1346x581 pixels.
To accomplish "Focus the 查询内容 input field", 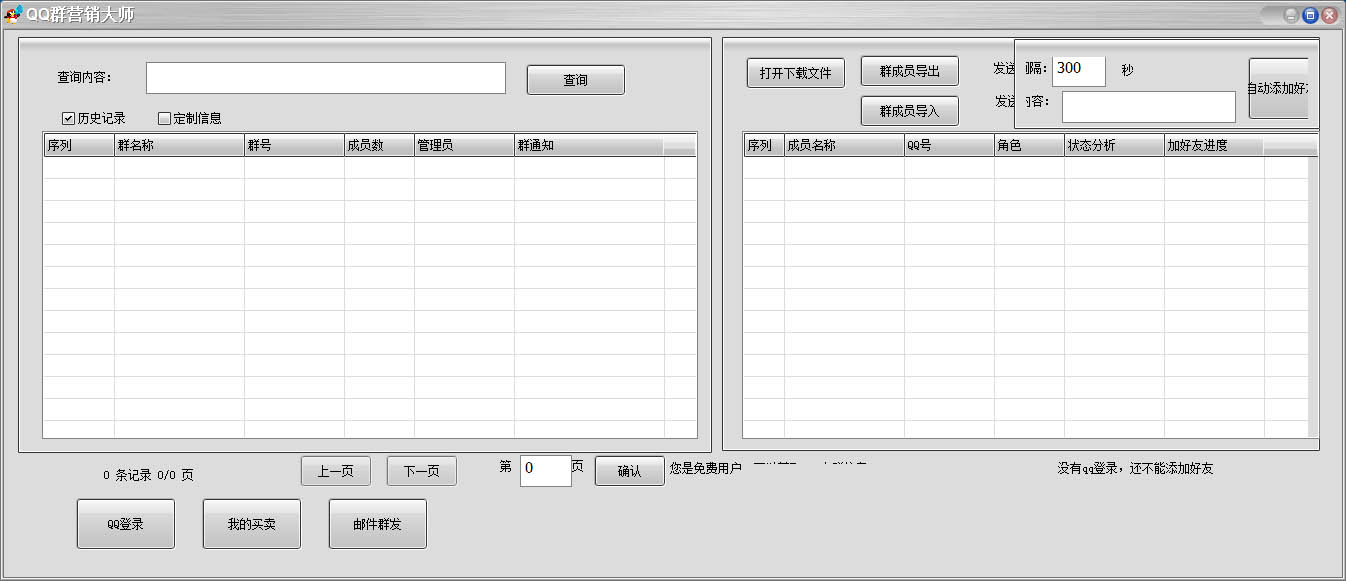I will 326,78.
